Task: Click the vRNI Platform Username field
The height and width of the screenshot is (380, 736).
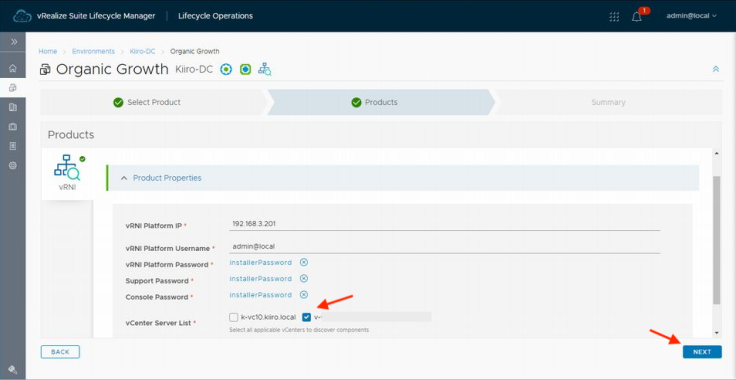Action: pyautogui.click(x=445, y=246)
